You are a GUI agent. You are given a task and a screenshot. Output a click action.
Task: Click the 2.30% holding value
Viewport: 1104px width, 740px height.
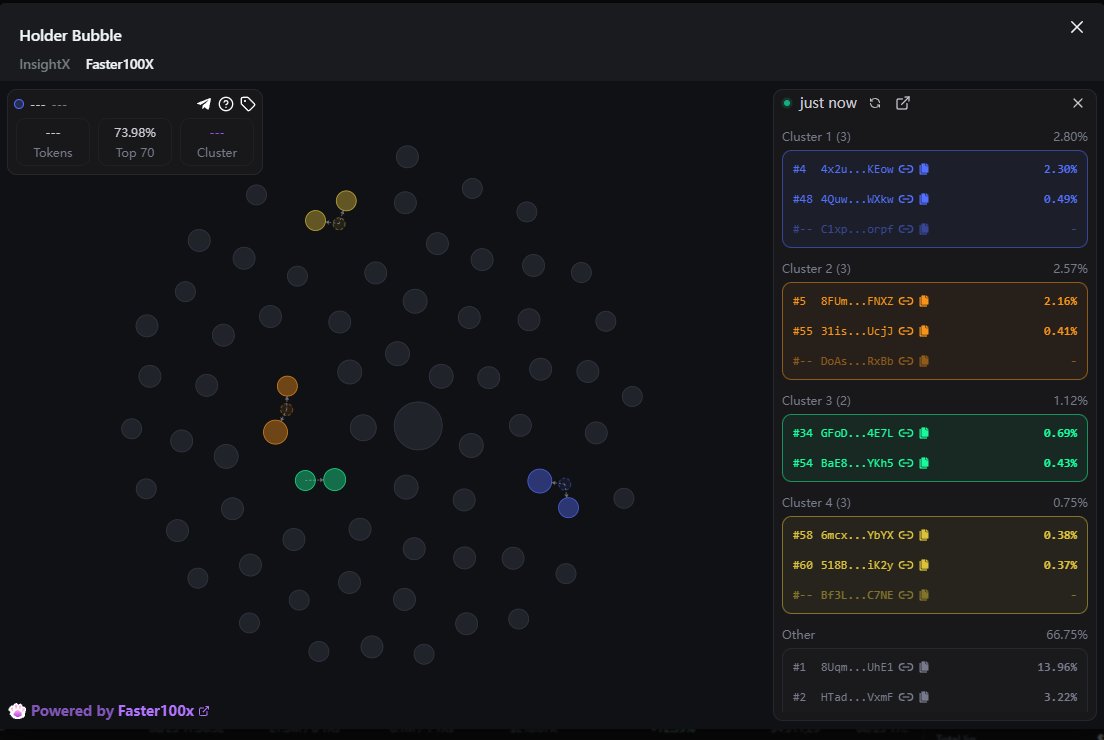tap(1060, 169)
